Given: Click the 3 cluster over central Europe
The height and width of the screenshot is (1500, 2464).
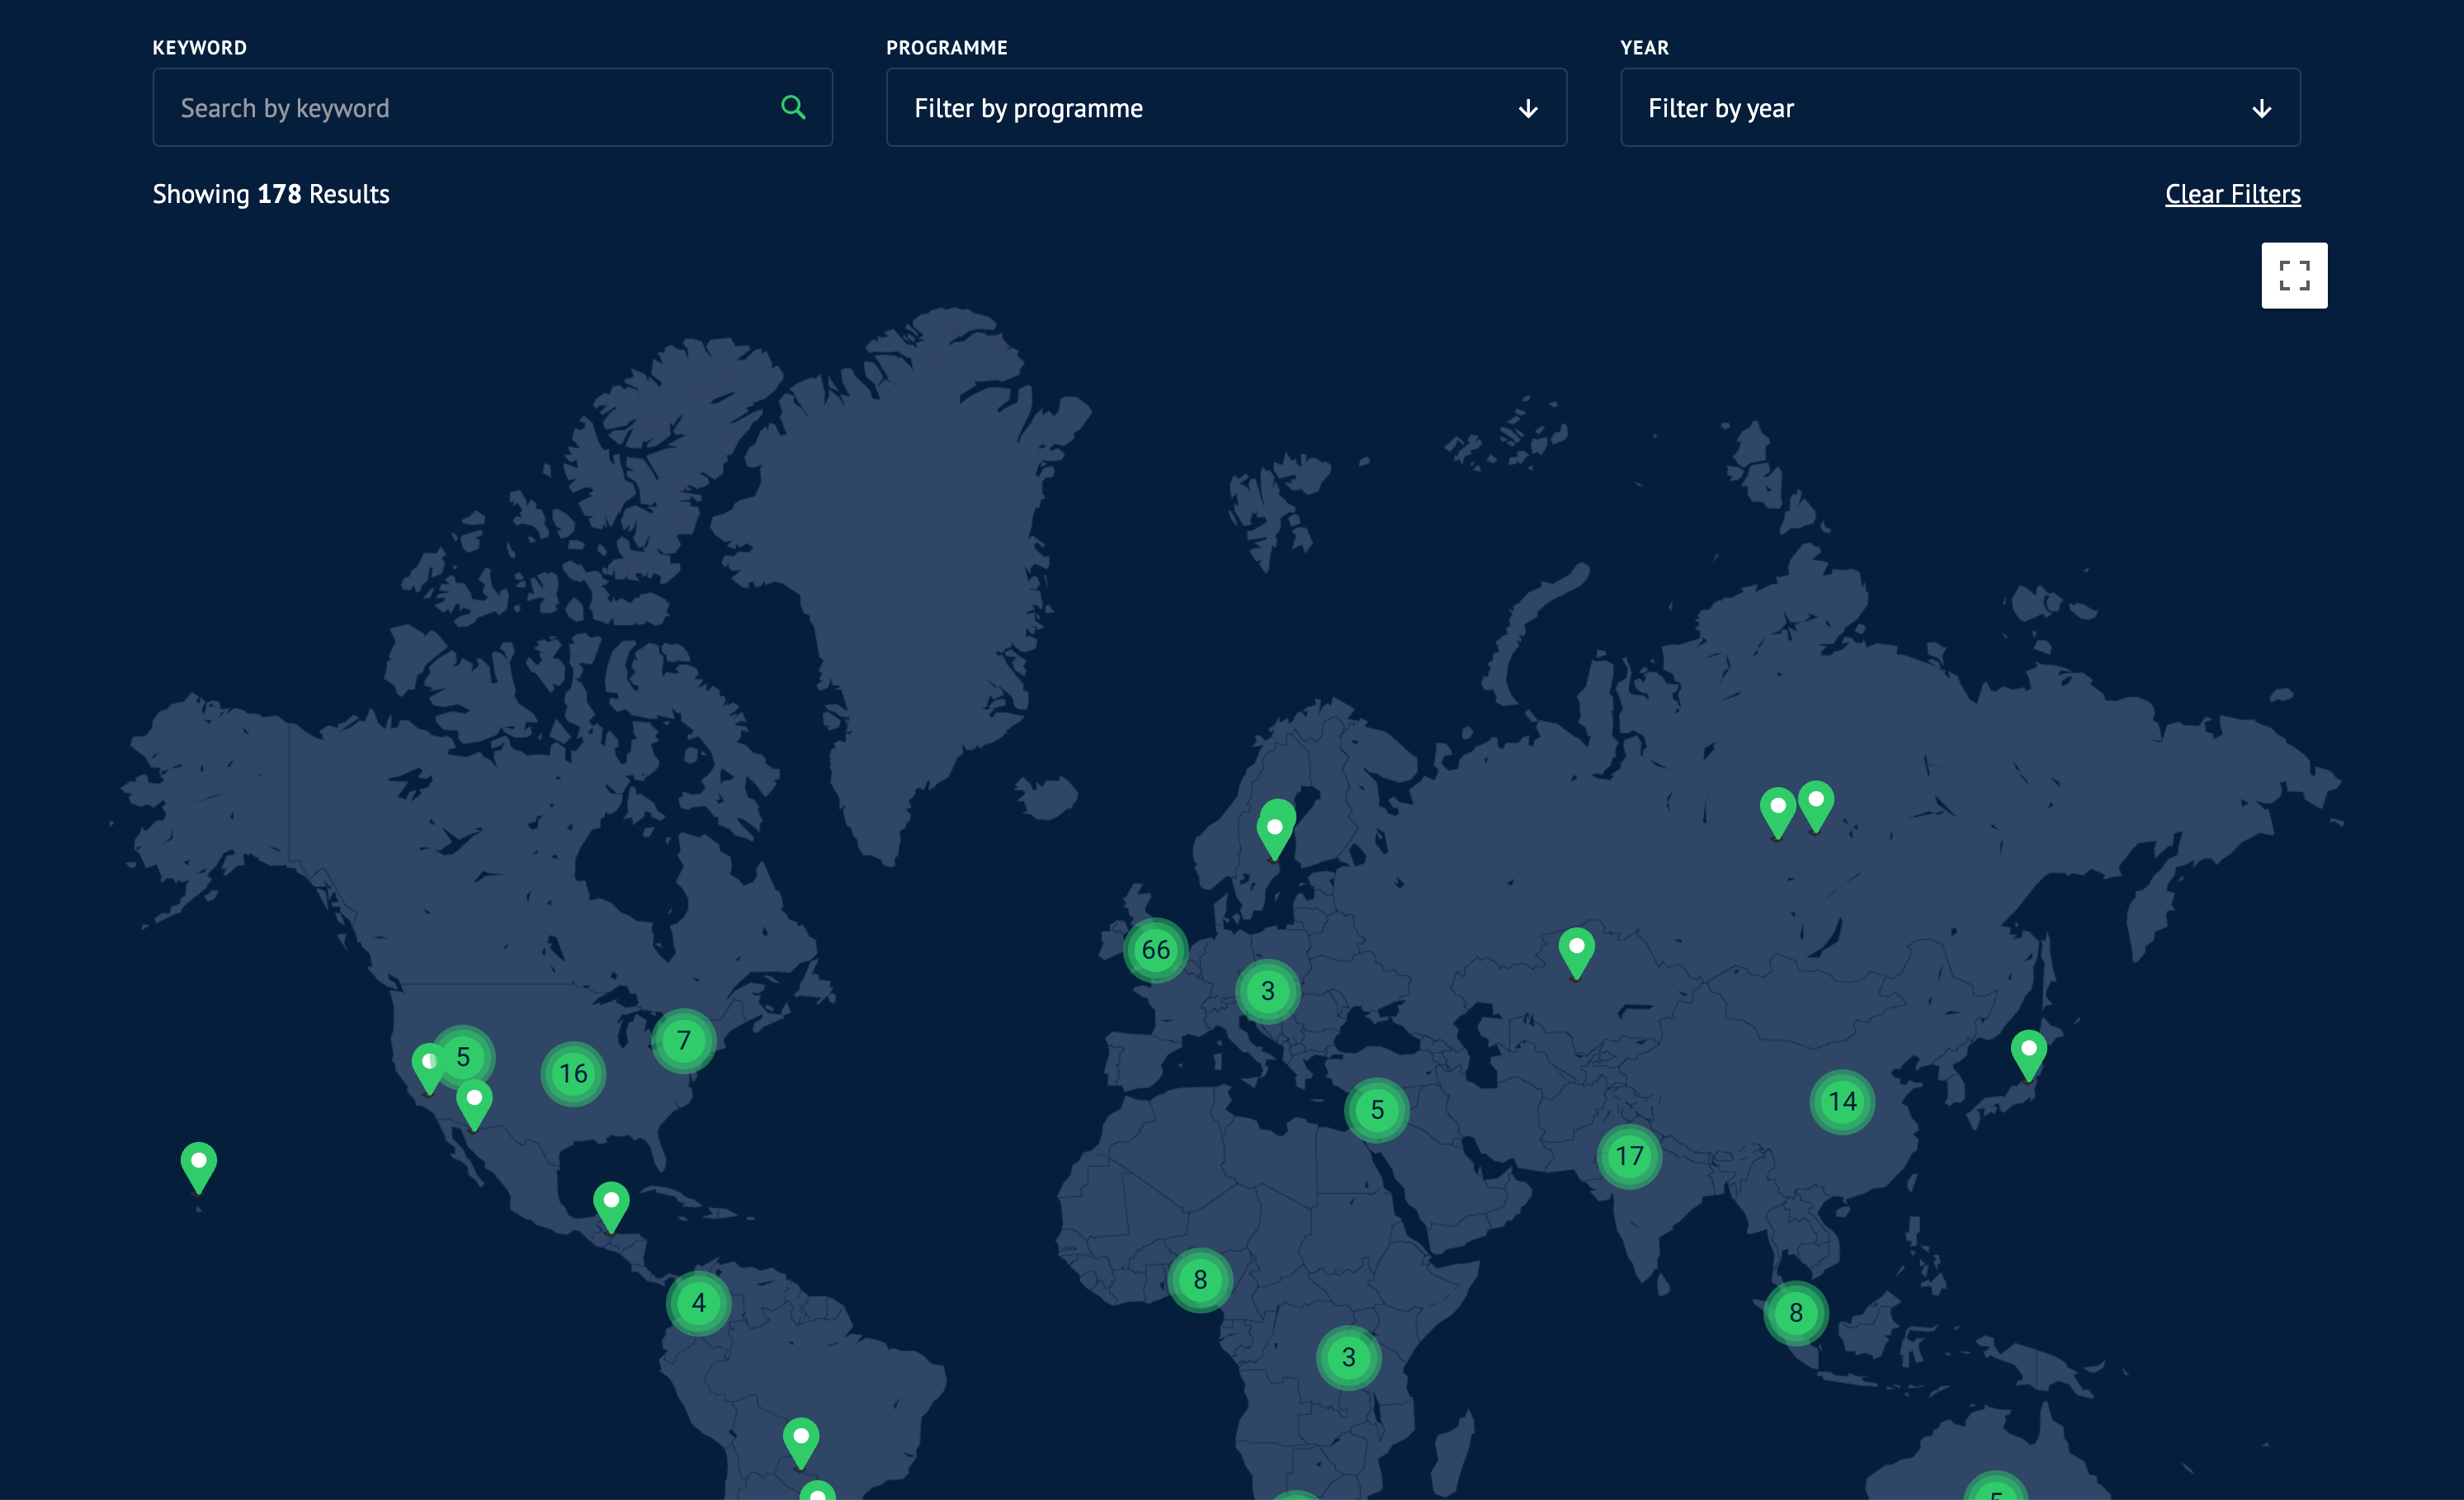Looking at the screenshot, I should point(1268,991).
